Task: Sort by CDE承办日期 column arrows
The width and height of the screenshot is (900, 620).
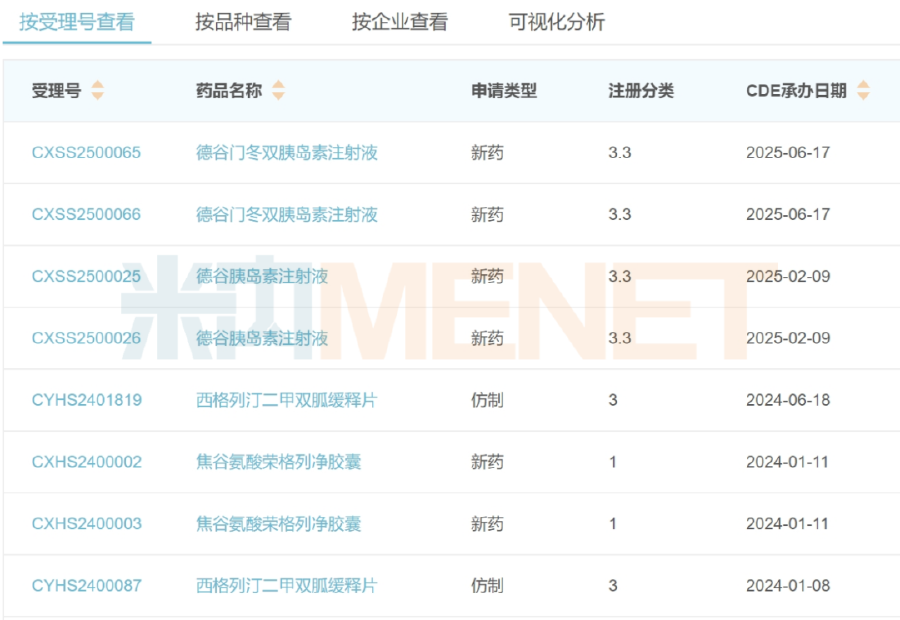Action: (x=863, y=90)
